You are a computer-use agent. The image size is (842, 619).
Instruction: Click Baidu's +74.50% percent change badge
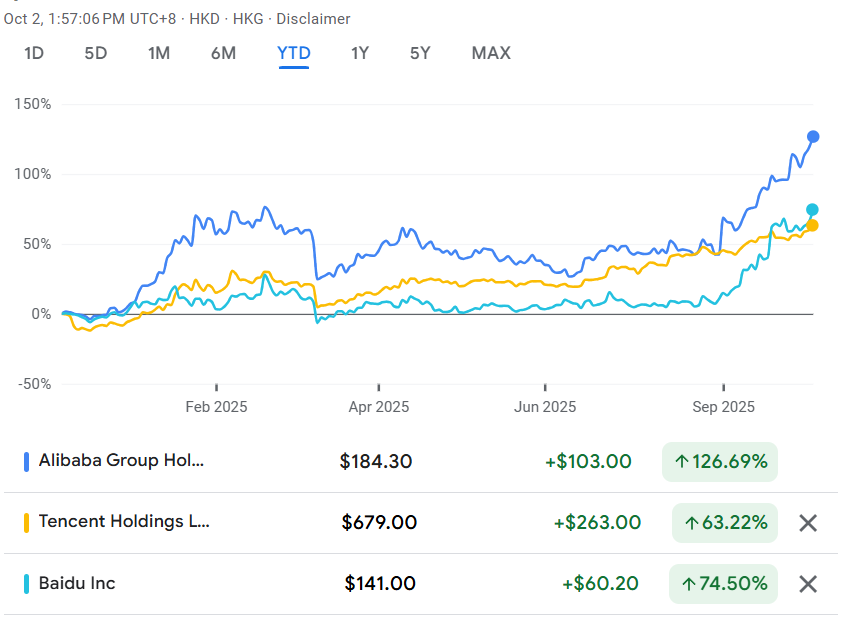pyautogui.click(x=725, y=584)
